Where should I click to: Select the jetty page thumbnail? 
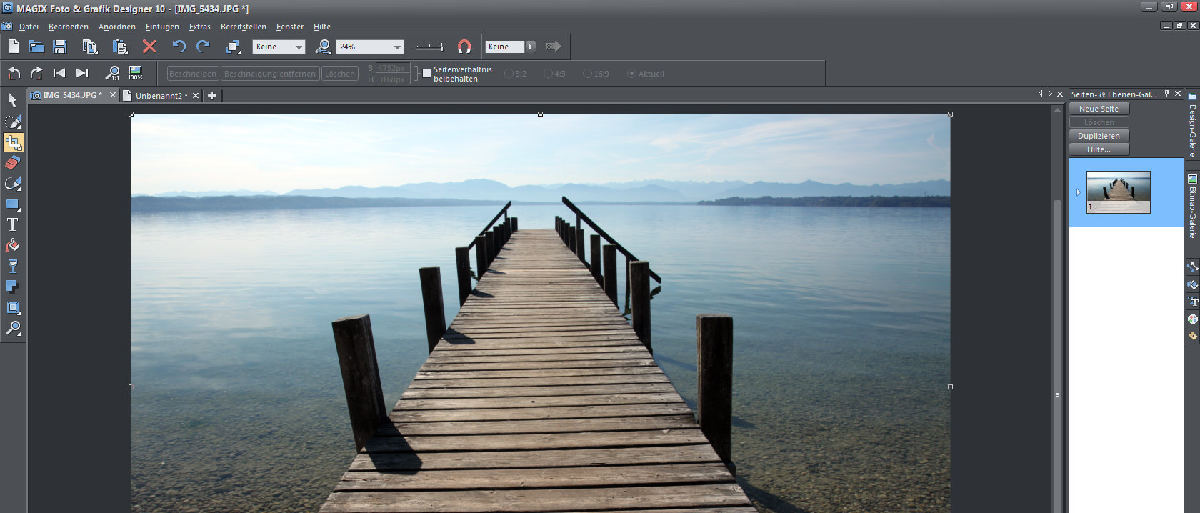pyautogui.click(x=1118, y=192)
